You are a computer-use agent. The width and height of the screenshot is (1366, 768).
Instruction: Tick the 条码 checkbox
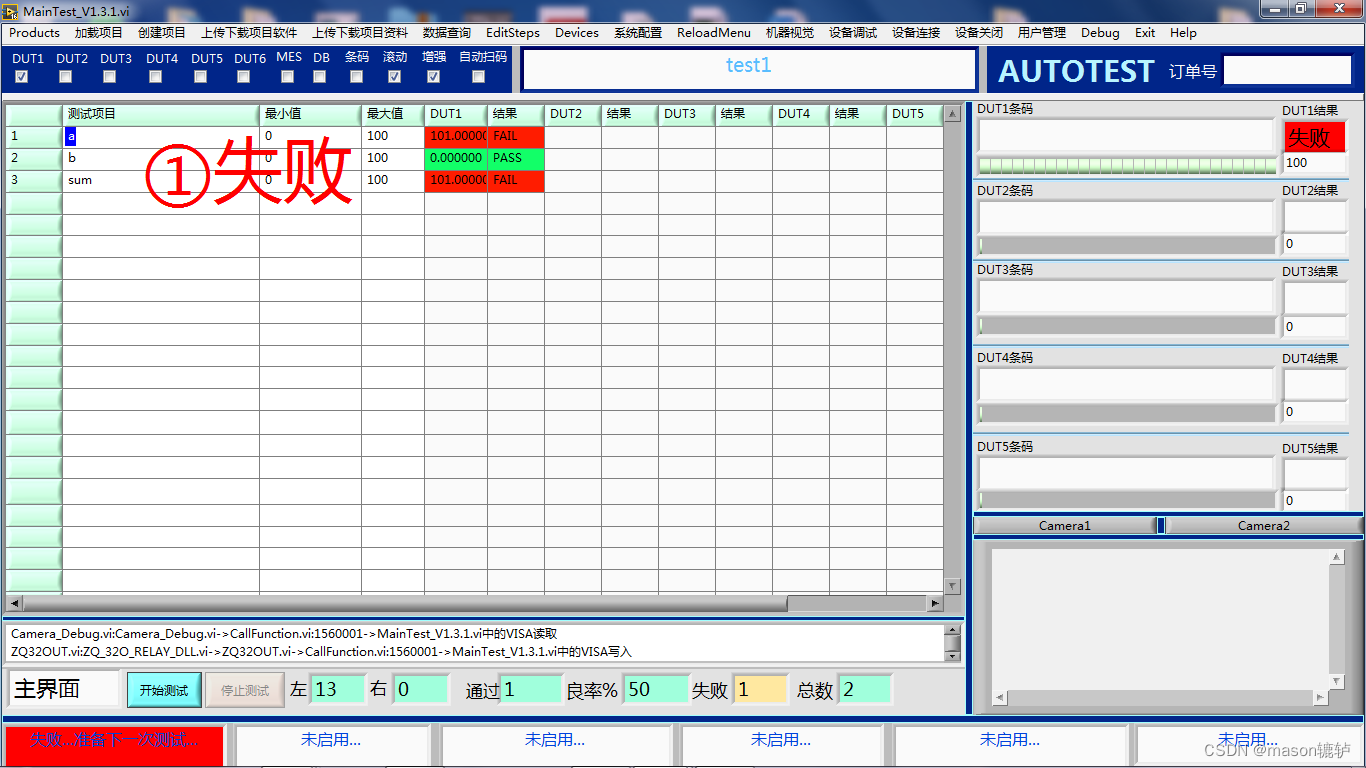pyautogui.click(x=357, y=76)
